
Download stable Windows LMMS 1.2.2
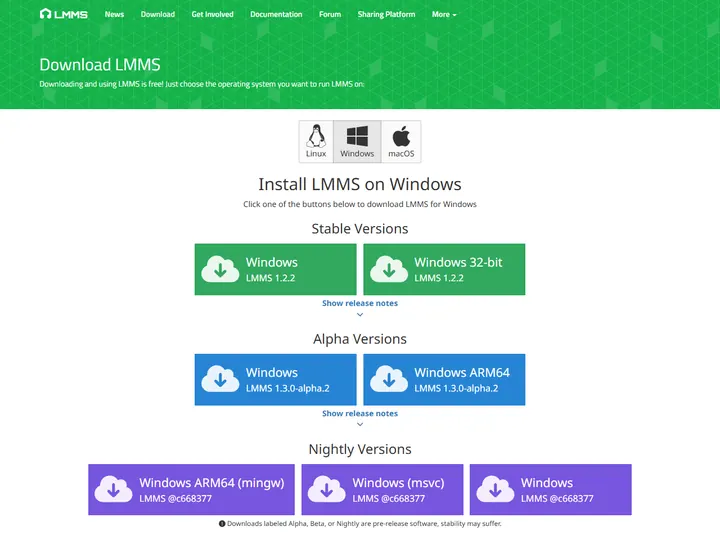tap(276, 269)
